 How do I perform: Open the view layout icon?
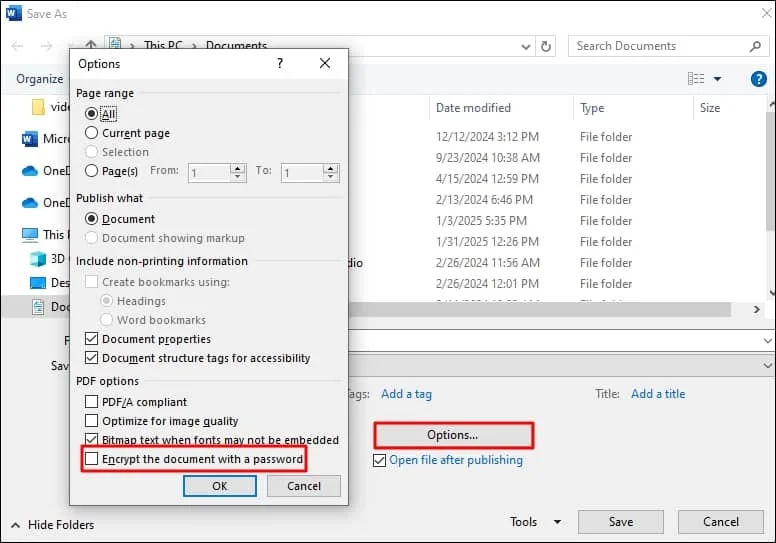coord(696,79)
